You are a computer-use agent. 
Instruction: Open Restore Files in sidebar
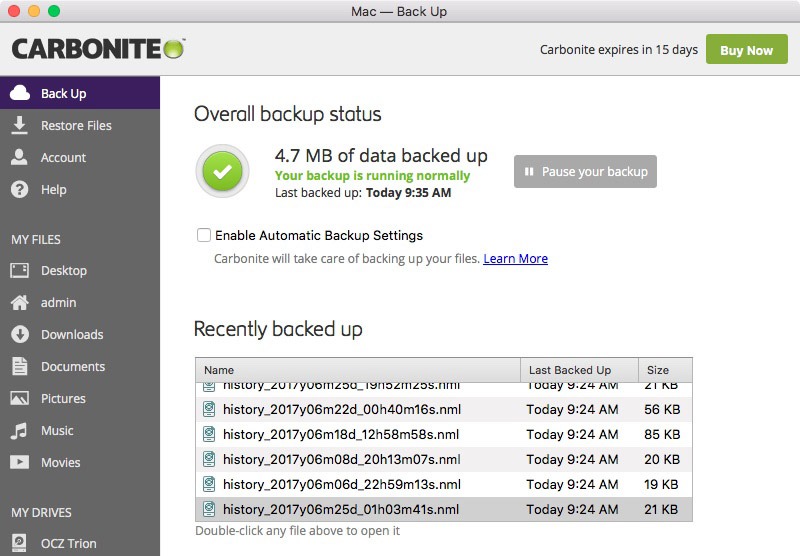[80, 125]
